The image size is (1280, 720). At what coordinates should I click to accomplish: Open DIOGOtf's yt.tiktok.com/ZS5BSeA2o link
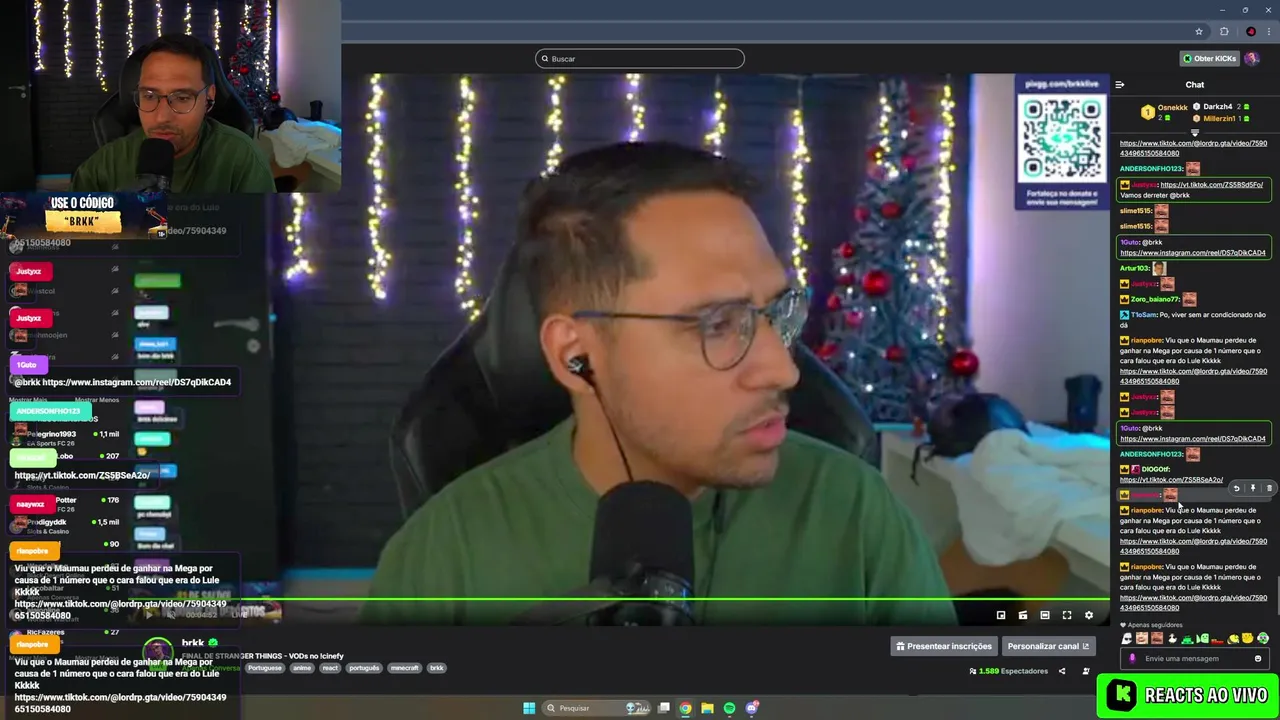pos(1171,480)
